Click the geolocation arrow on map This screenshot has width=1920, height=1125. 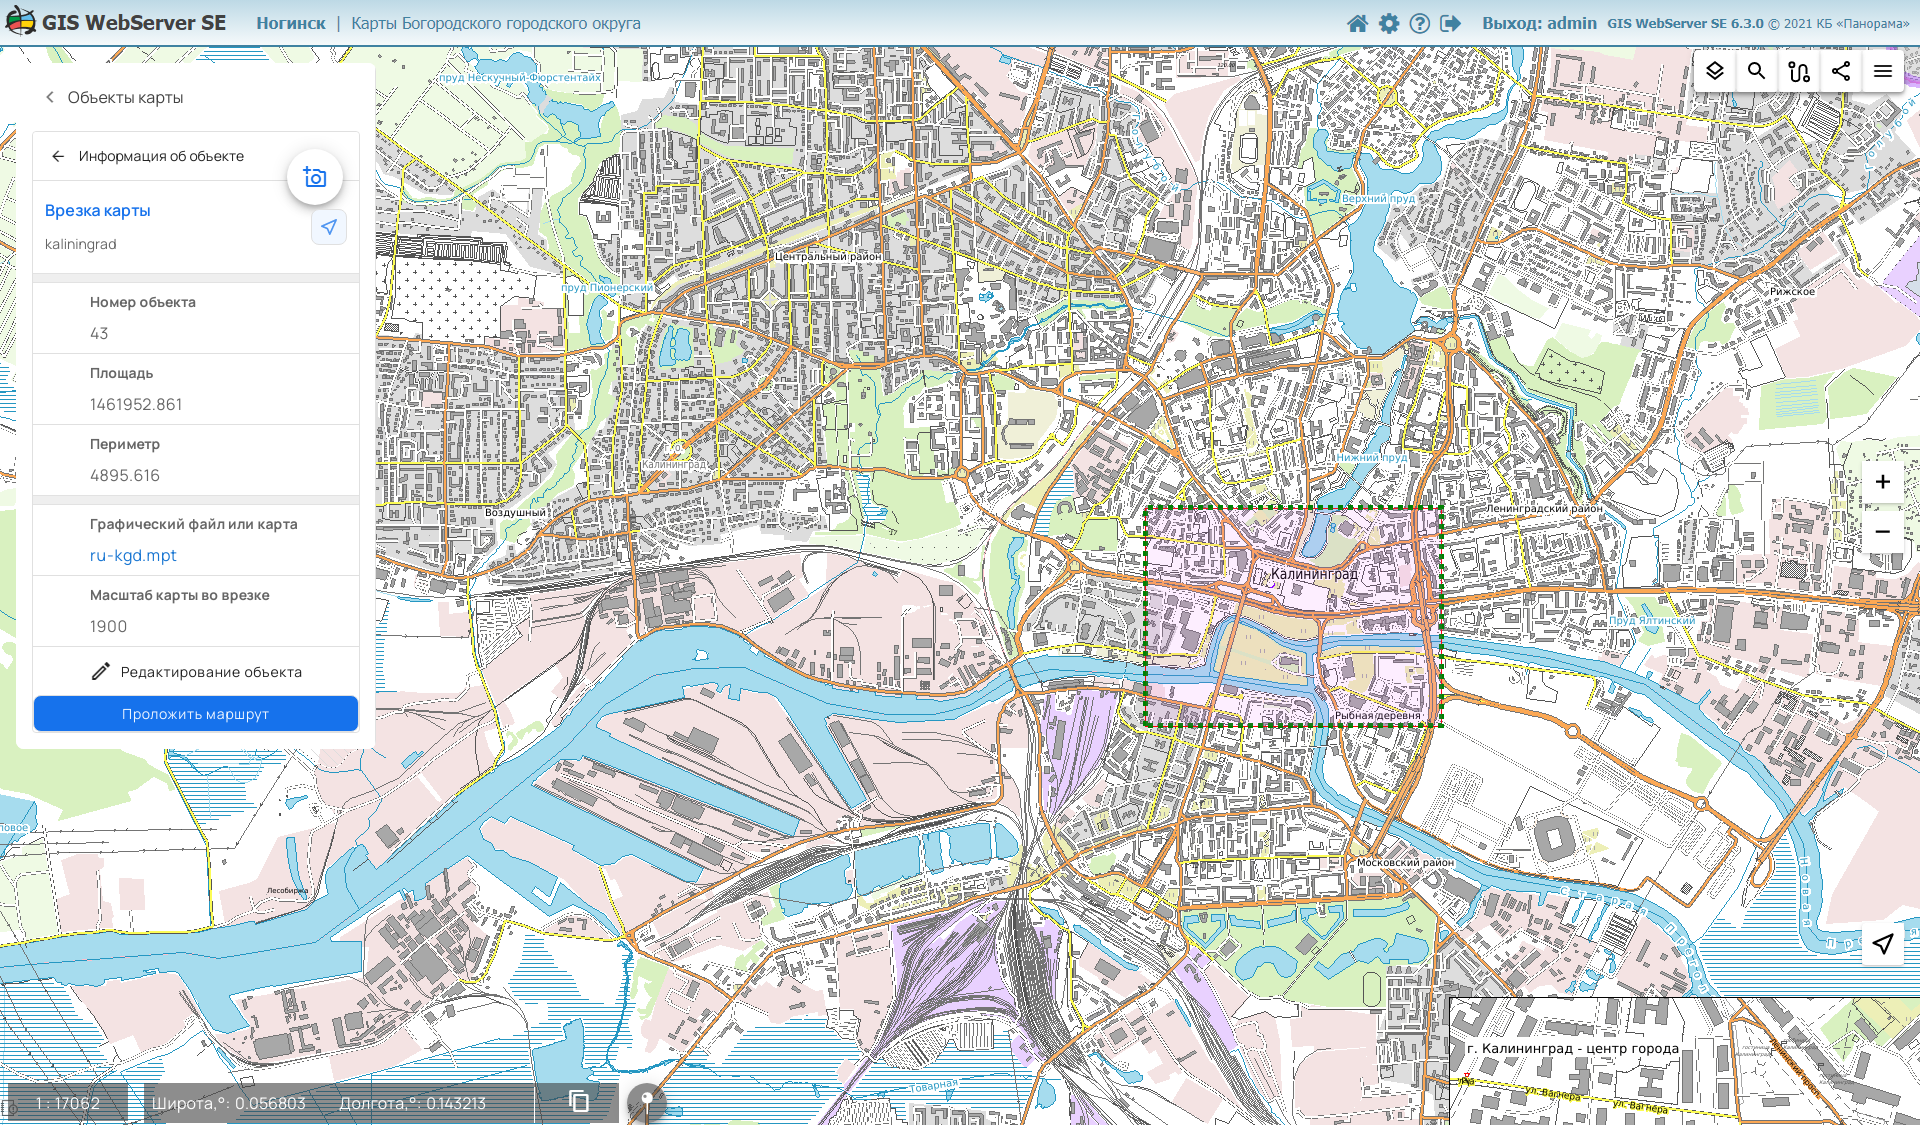tap(1882, 944)
